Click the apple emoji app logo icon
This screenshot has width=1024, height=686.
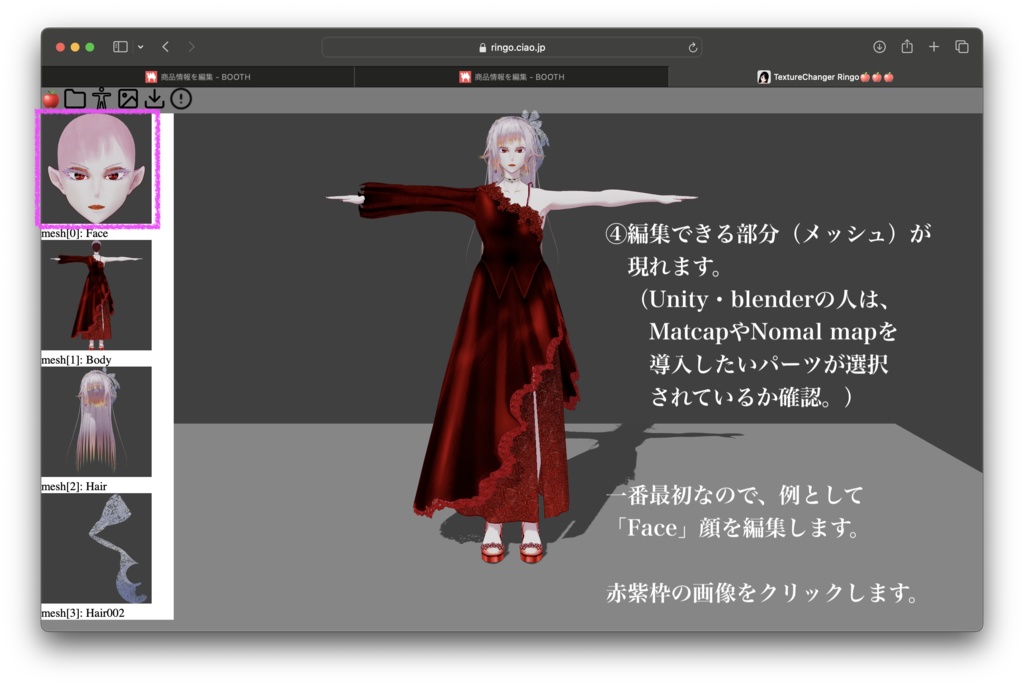click(50, 98)
